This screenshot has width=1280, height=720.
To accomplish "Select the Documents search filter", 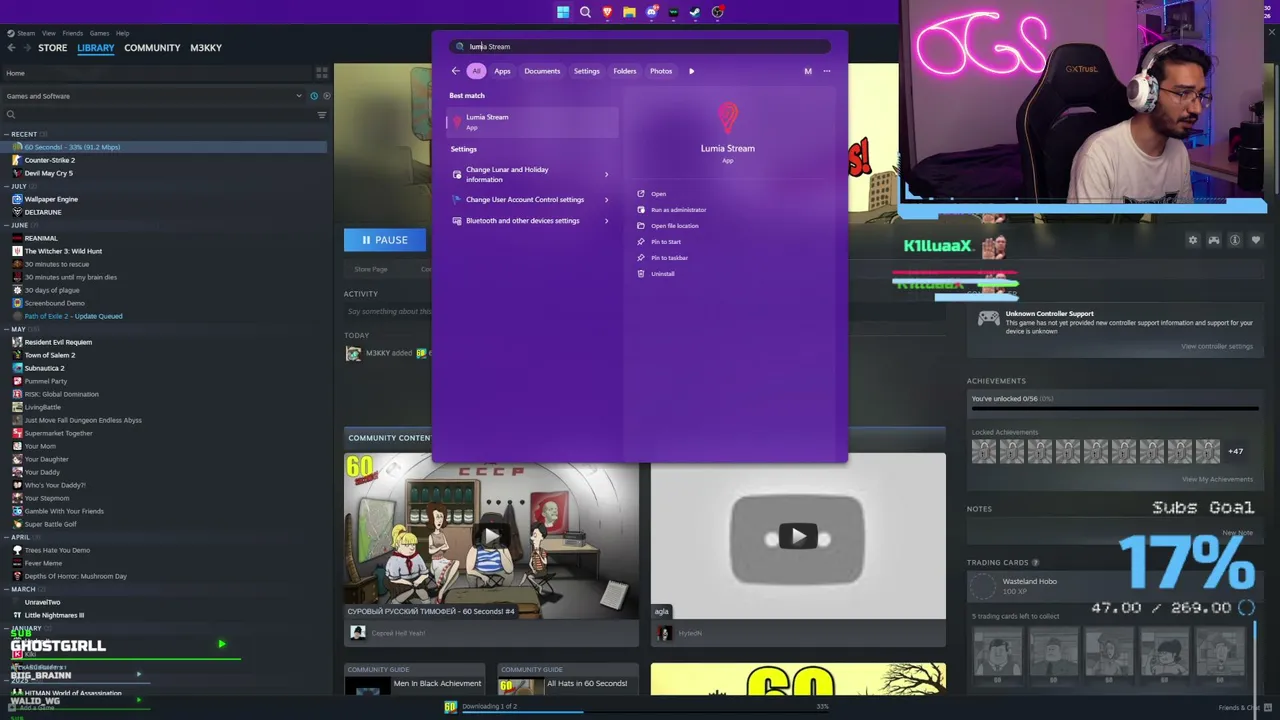I will [542, 71].
